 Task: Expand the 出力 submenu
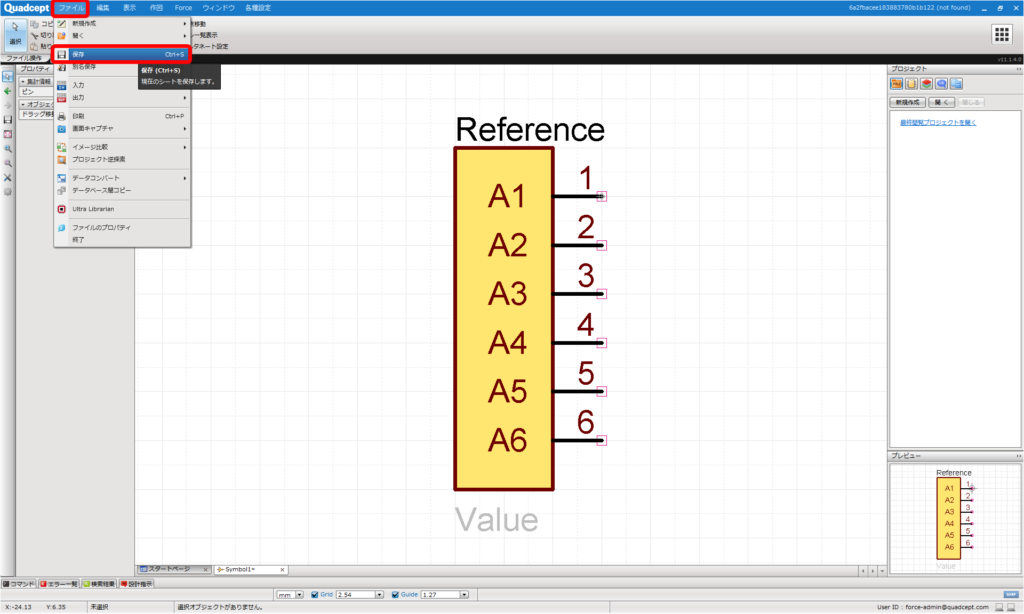click(x=122, y=97)
